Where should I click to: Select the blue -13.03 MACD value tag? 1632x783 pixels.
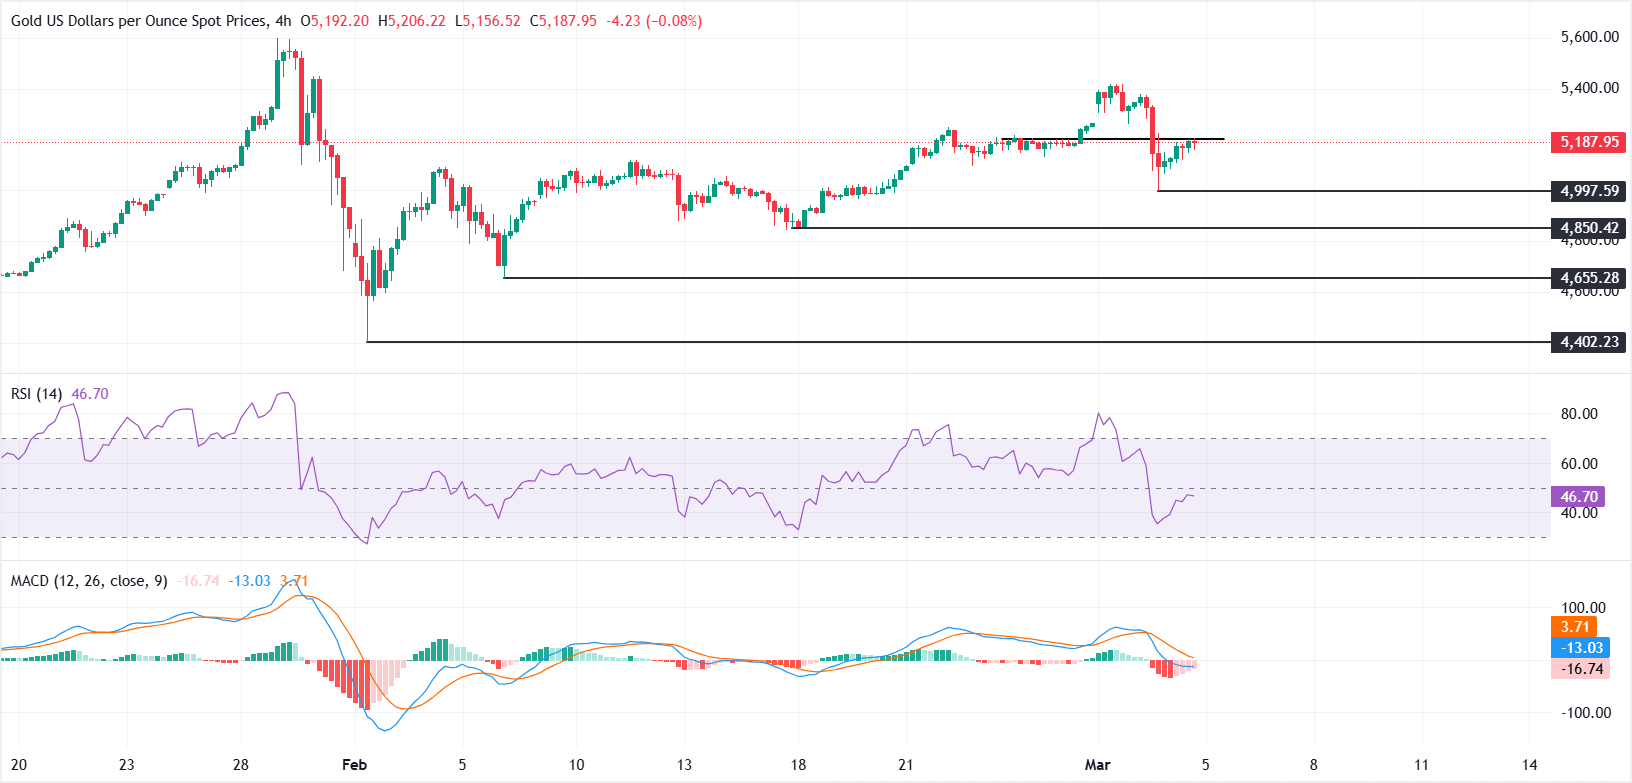(x=1582, y=648)
